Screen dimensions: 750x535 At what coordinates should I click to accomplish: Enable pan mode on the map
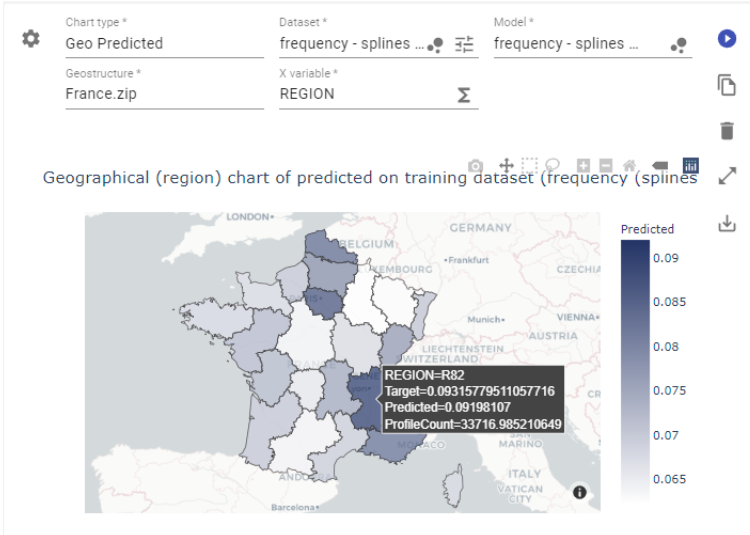pyautogui.click(x=506, y=165)
